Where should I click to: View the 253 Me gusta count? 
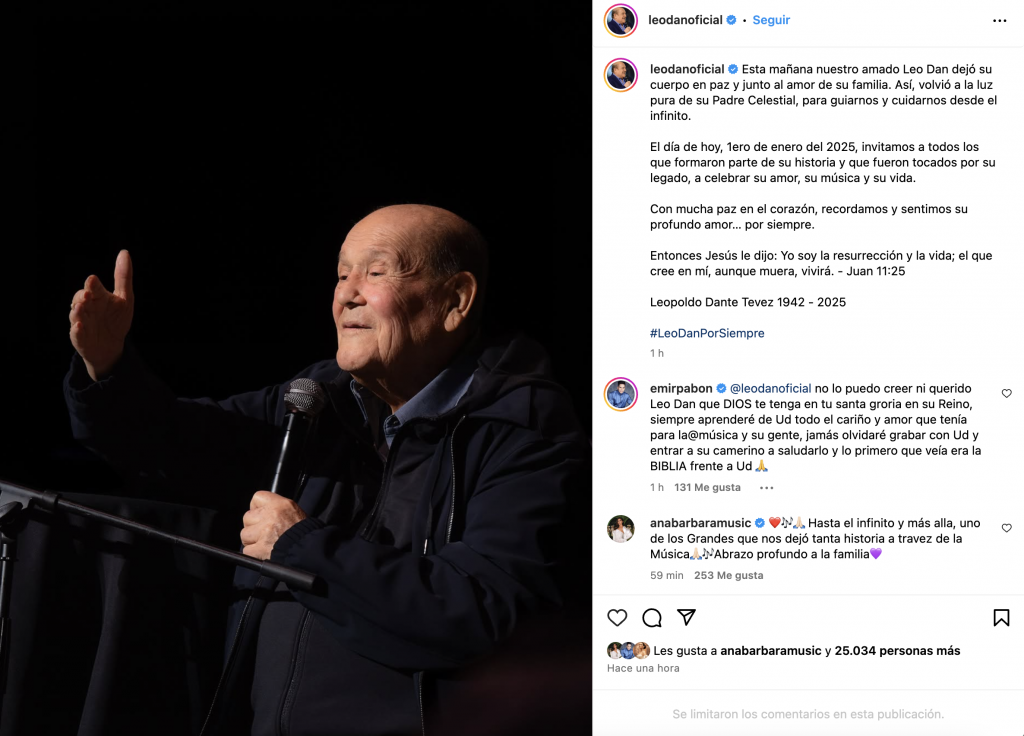(728, 575)
